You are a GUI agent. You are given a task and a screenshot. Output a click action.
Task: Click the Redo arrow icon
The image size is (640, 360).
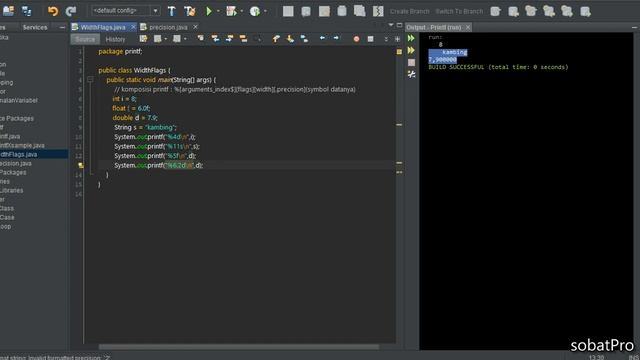(x=71, y=11)
